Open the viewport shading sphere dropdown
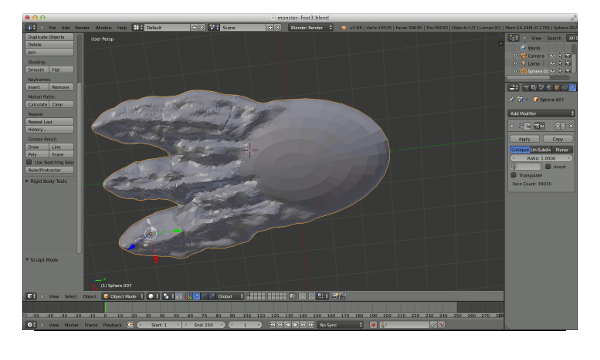The image size is (600, 360). pyautogui.click(x=153, y=296)
